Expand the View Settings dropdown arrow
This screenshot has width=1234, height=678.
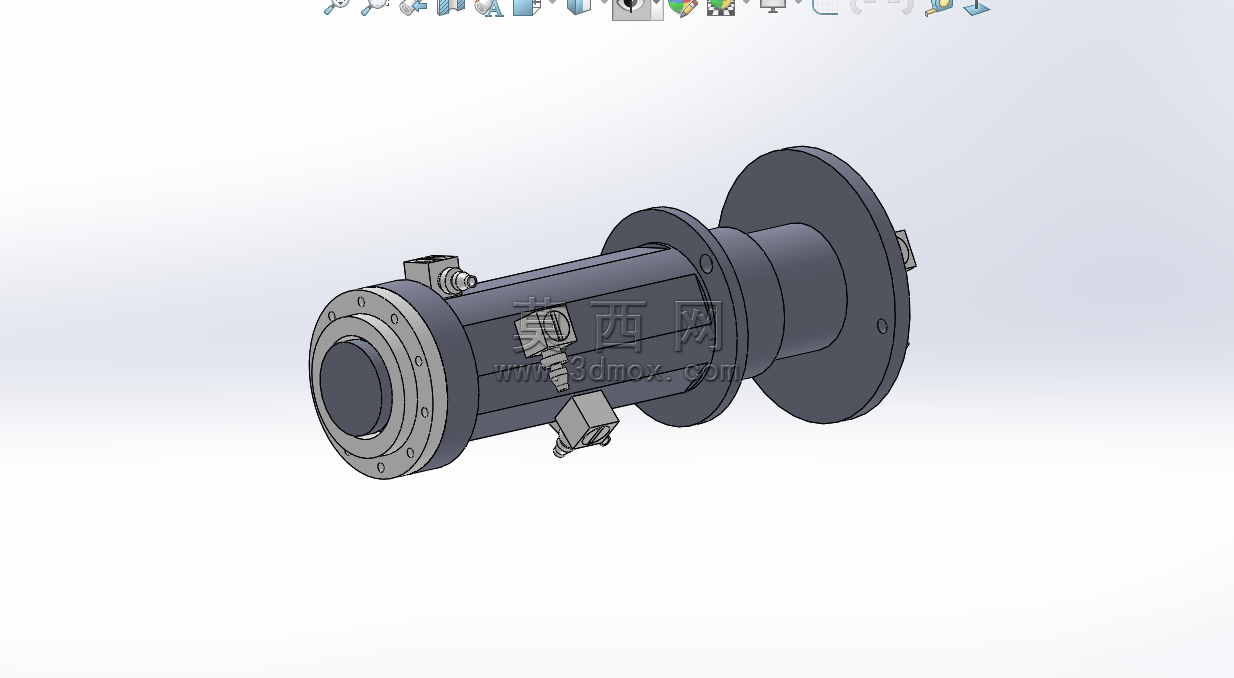(798, 4)
